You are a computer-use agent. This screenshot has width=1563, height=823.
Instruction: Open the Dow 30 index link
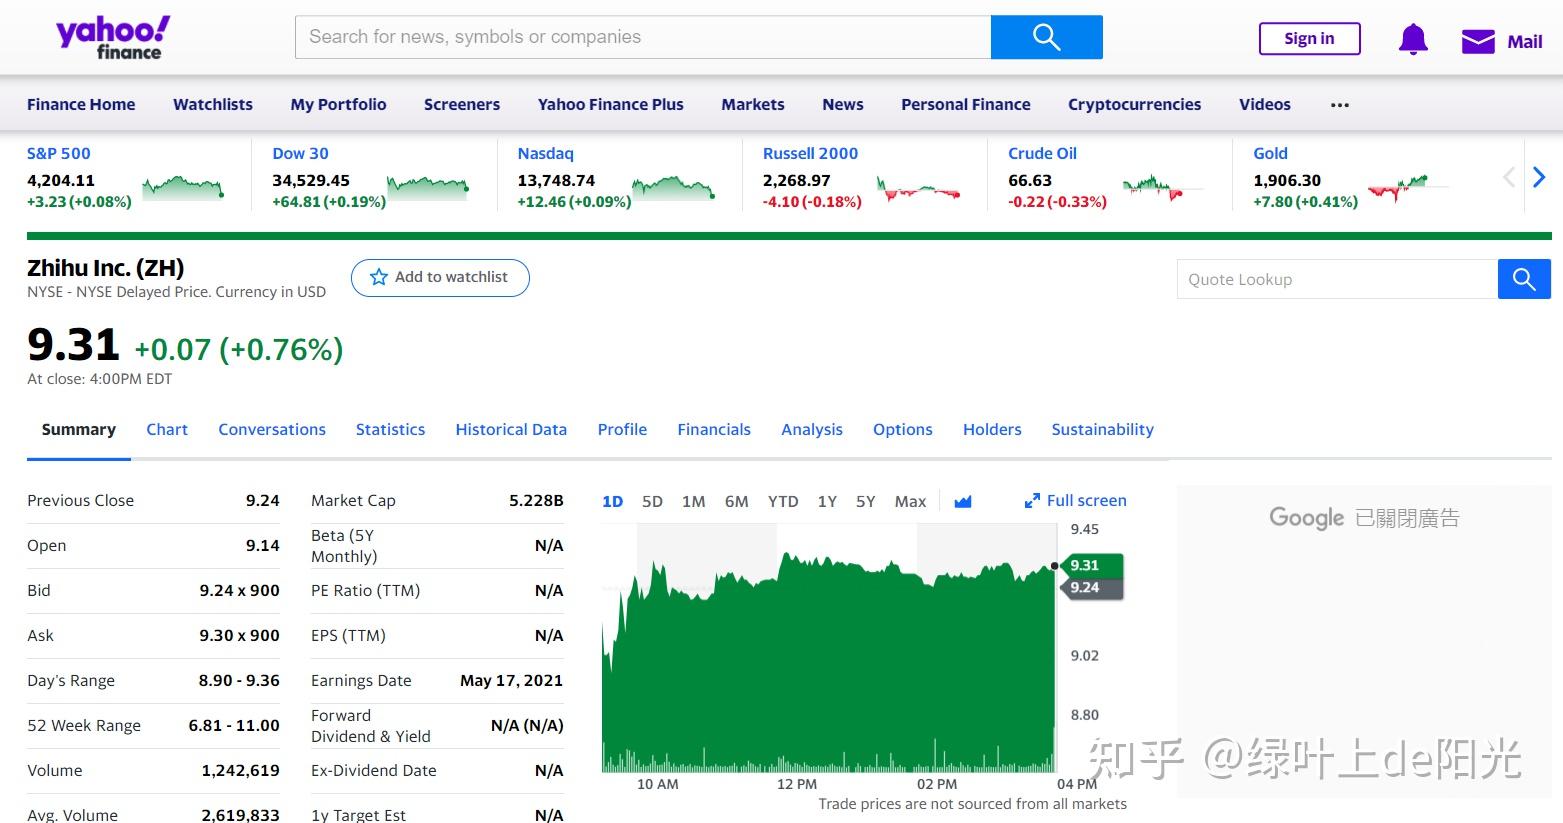[300, 153]
